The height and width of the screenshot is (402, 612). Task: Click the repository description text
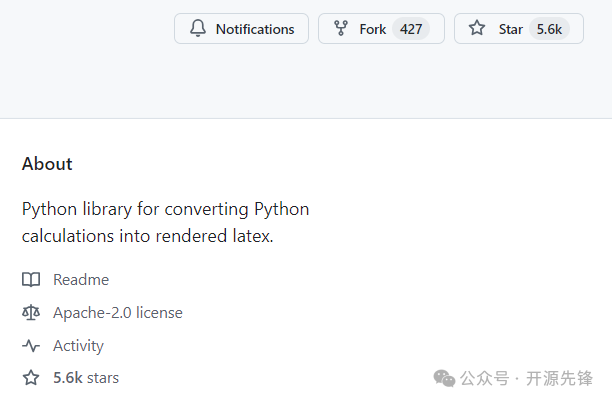[x=165, y=223]
